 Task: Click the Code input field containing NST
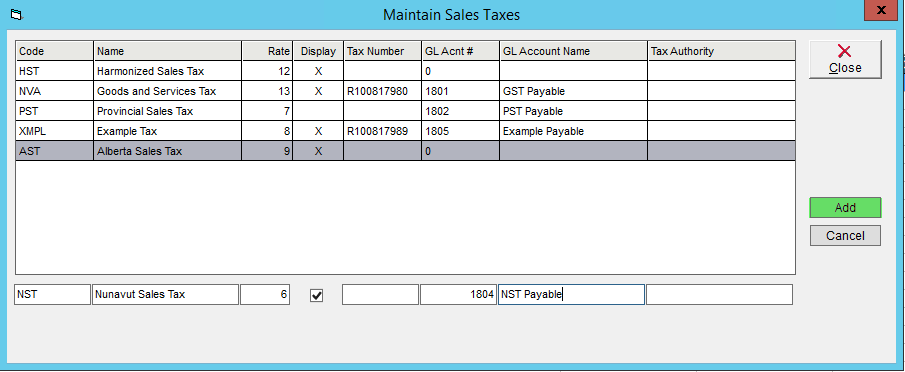click(x=53, y=294)
